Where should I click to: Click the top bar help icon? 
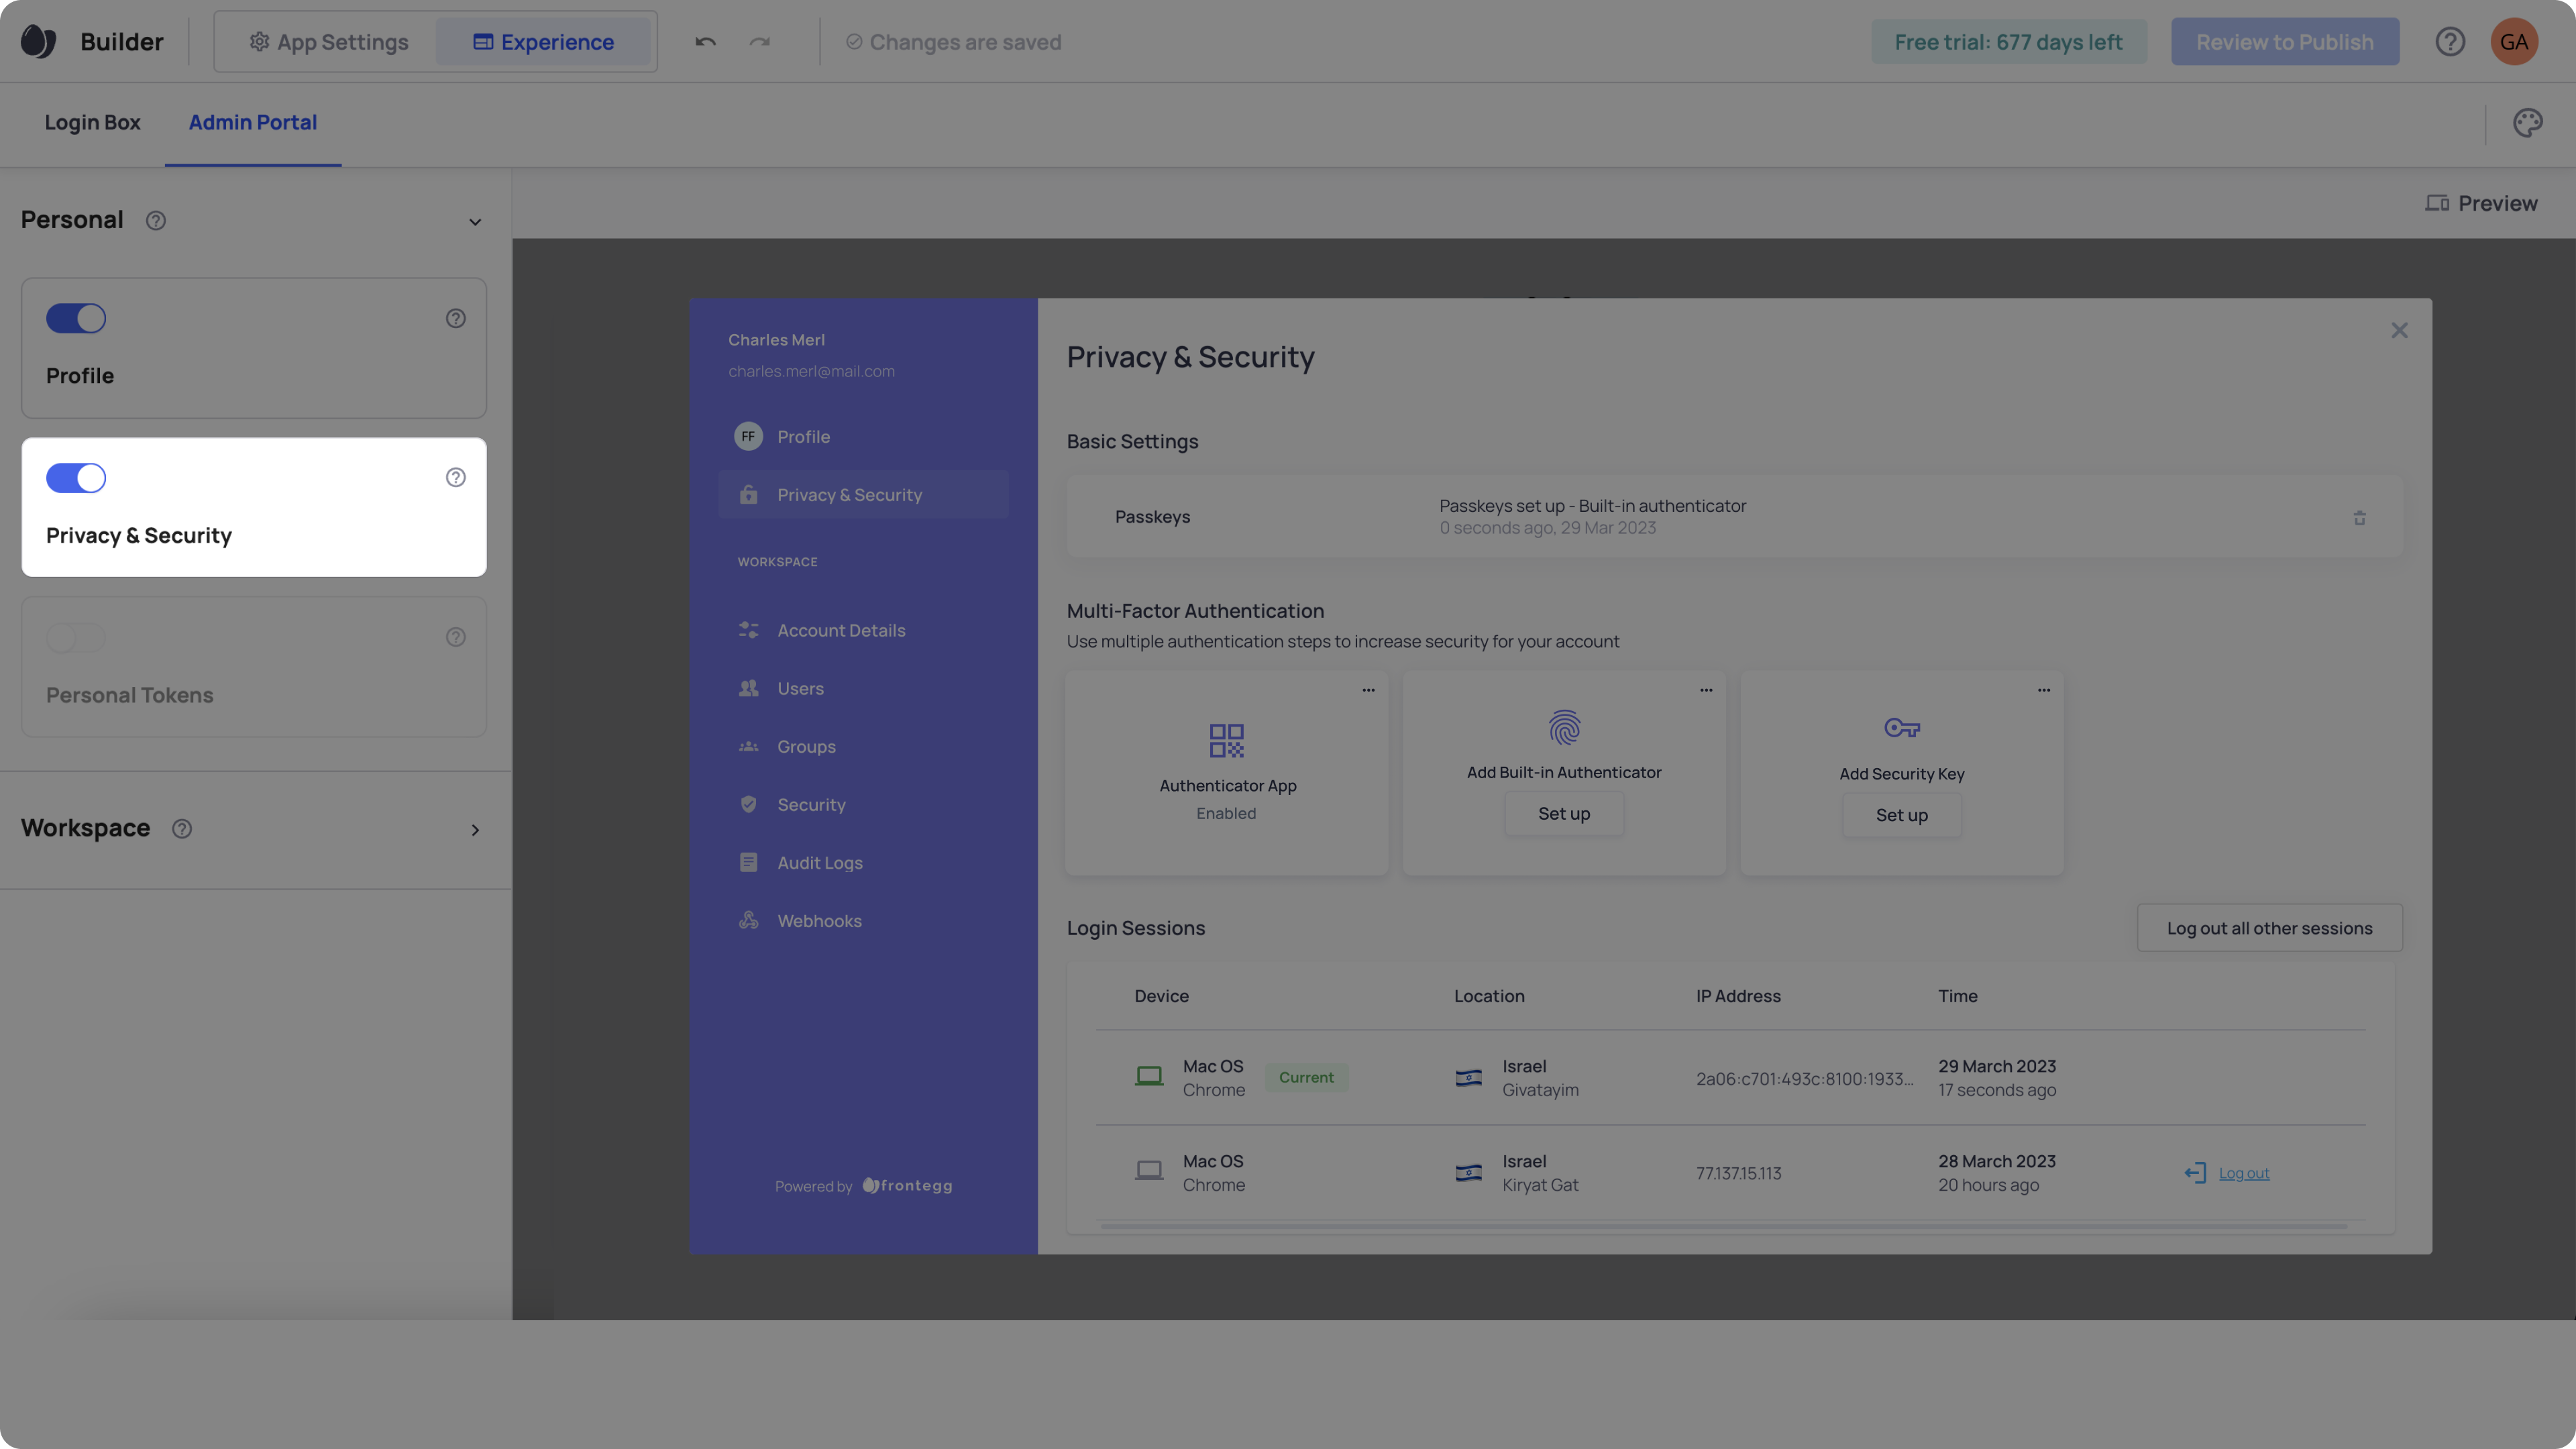coord(2449,42)
